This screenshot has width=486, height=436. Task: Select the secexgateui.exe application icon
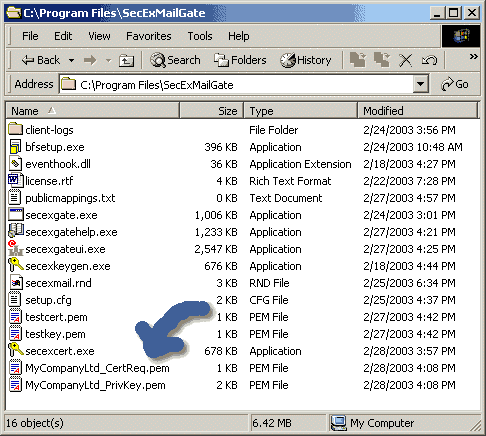pyautogui.click(x=15, y=248)
